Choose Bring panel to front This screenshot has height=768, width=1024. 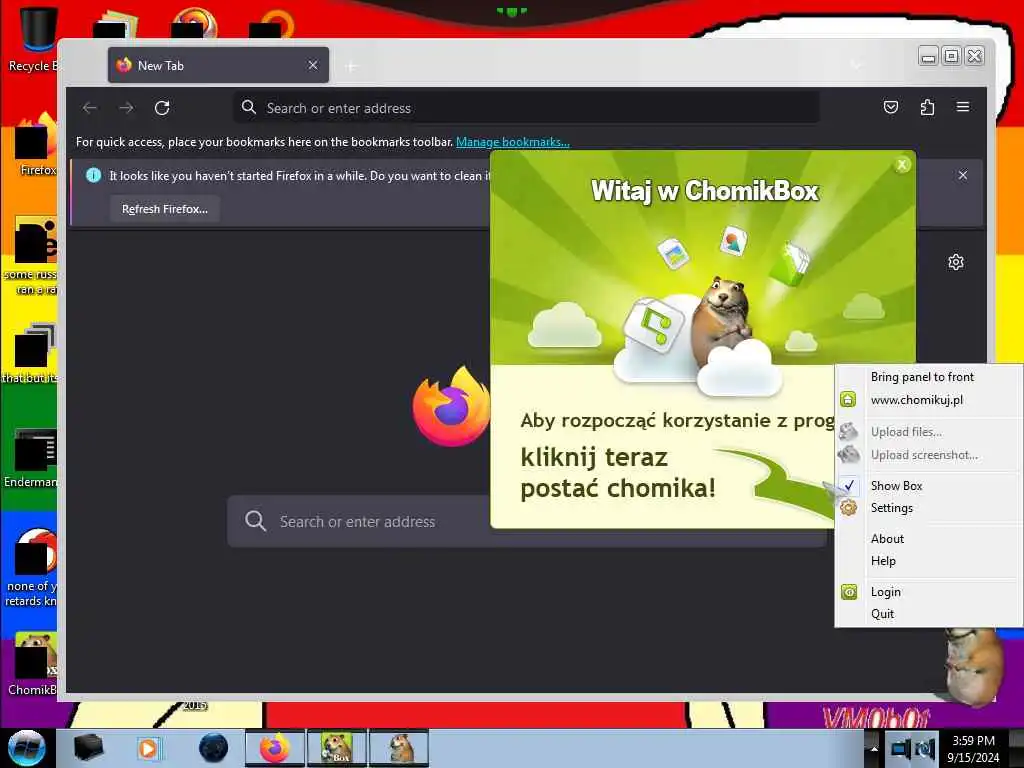pyautogui.click(x=922, y=377)
